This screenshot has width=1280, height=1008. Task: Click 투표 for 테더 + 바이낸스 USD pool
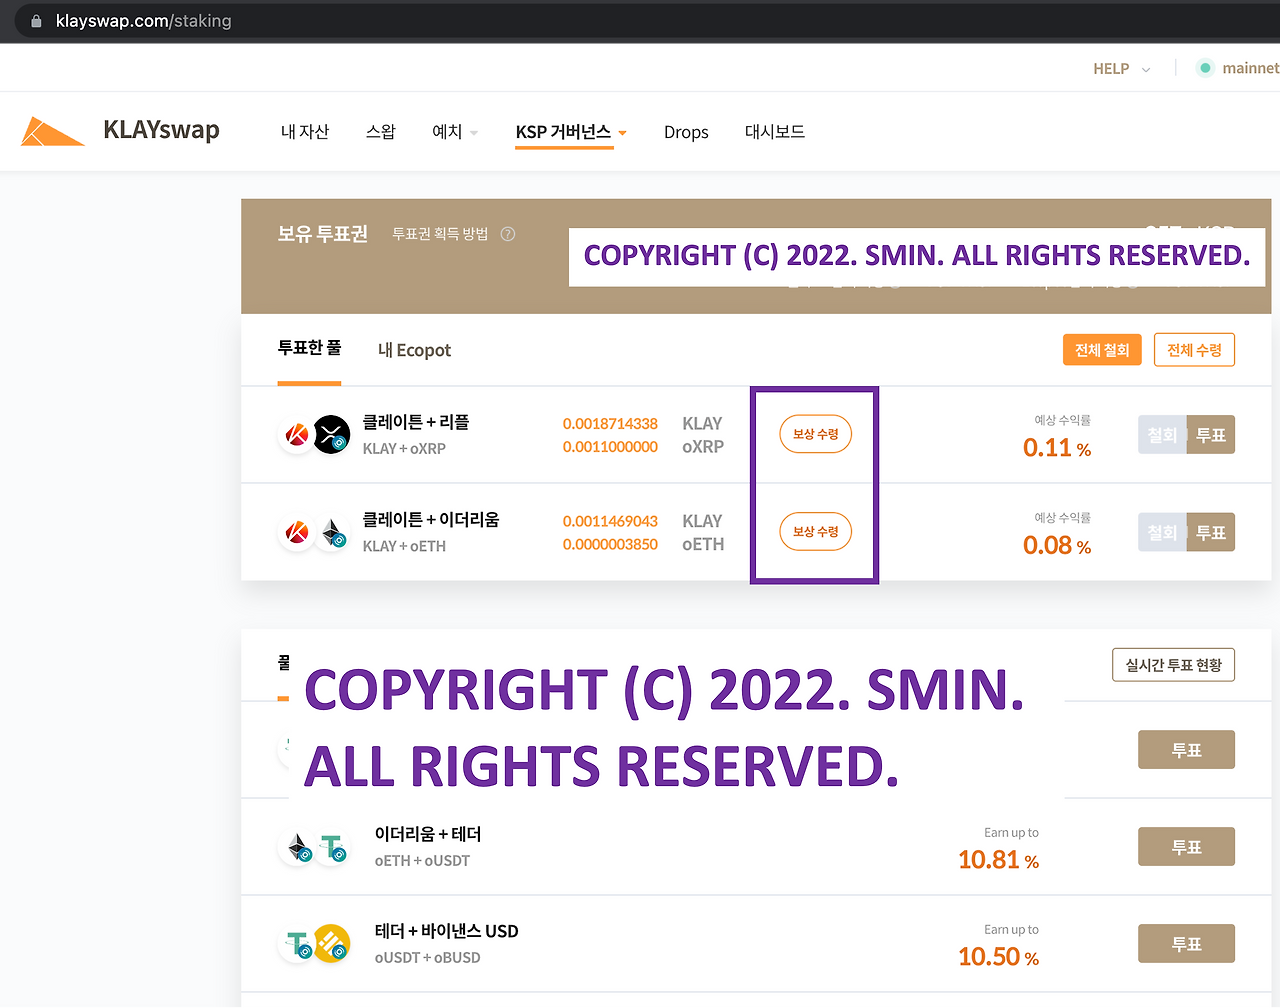pos(1186,944)
